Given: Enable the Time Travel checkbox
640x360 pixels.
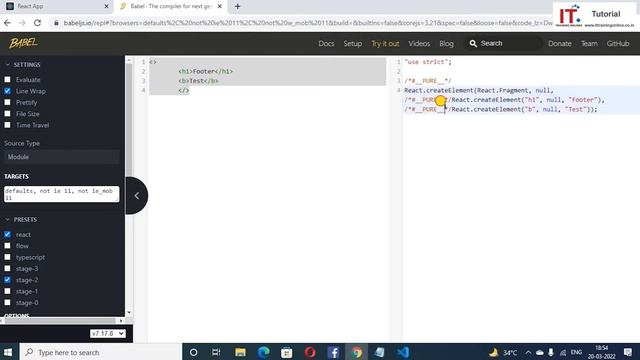Looking at the screenshot, I should click(x=7, y=125).
